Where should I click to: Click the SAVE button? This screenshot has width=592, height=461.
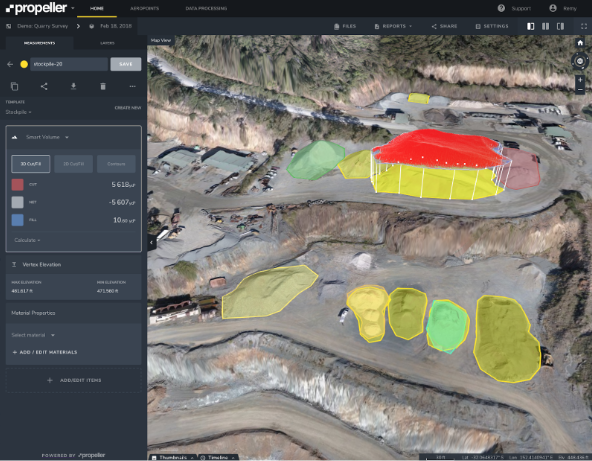(x=126, y=64)
